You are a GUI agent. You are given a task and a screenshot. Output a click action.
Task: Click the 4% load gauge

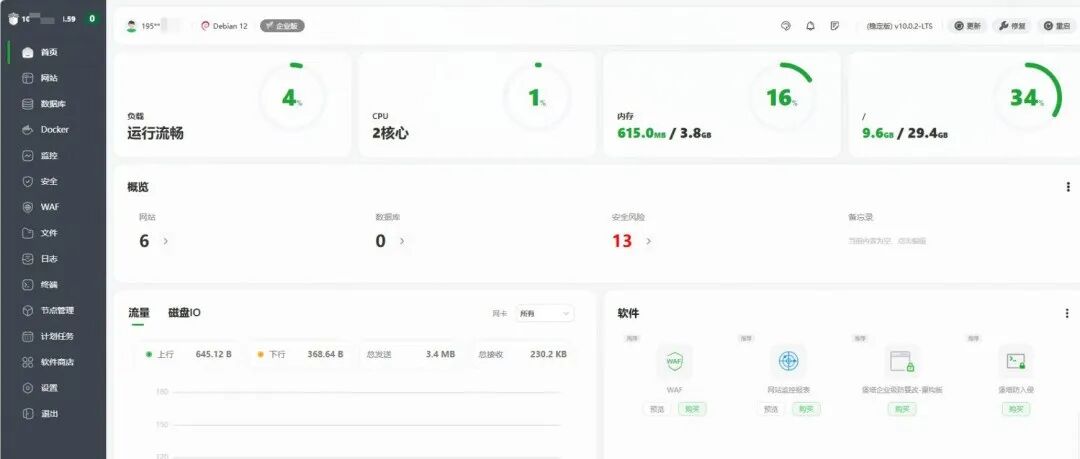[x=292, y=99]
